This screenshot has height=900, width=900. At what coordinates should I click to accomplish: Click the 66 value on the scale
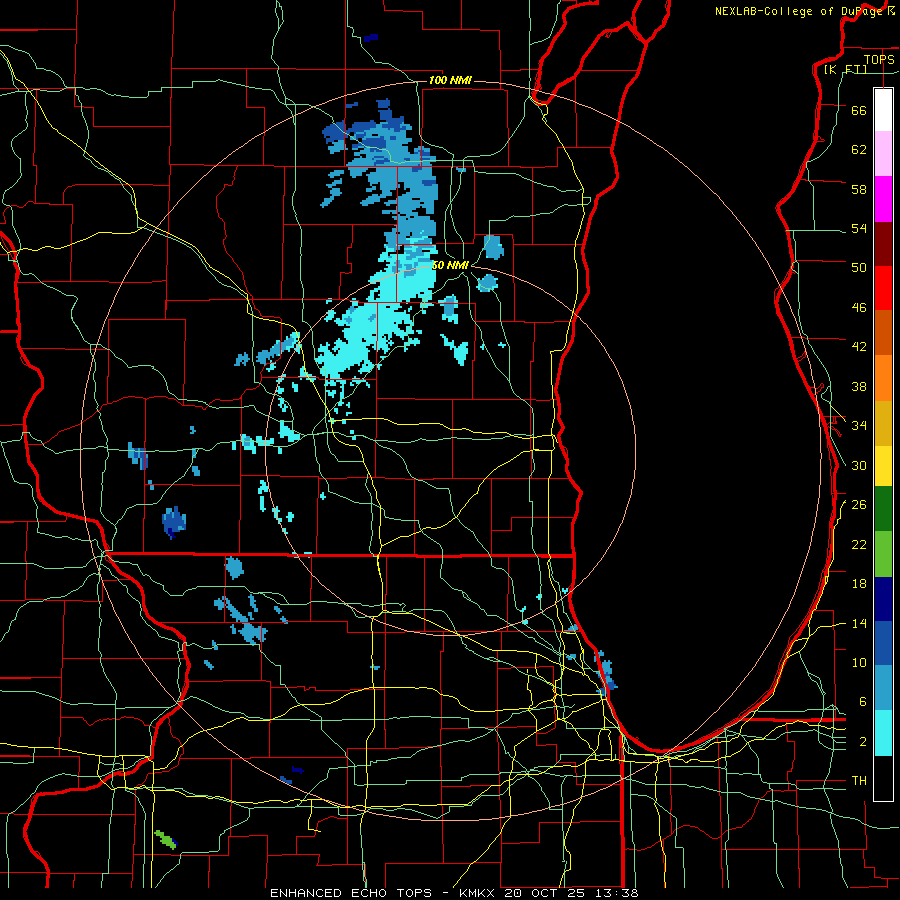859,110
